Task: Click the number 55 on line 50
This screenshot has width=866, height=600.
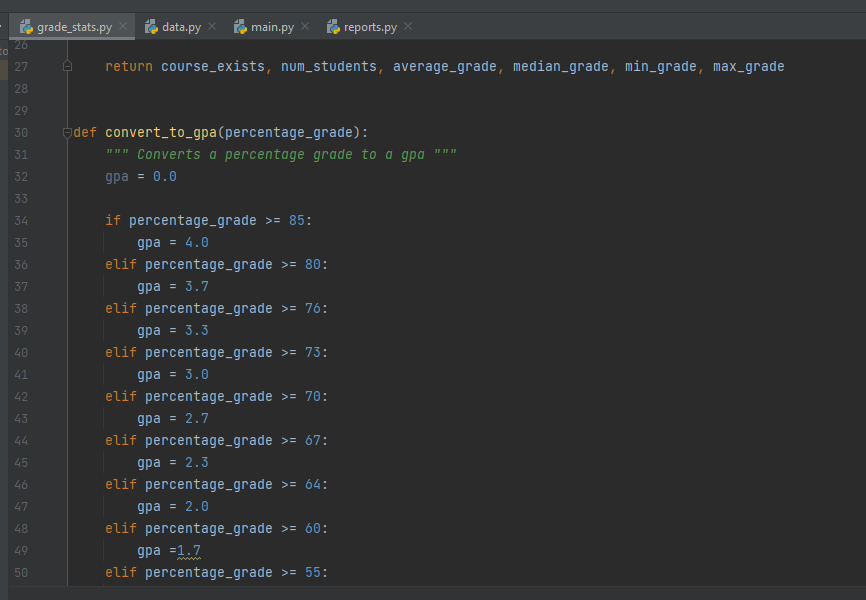Action: (313, 572)
